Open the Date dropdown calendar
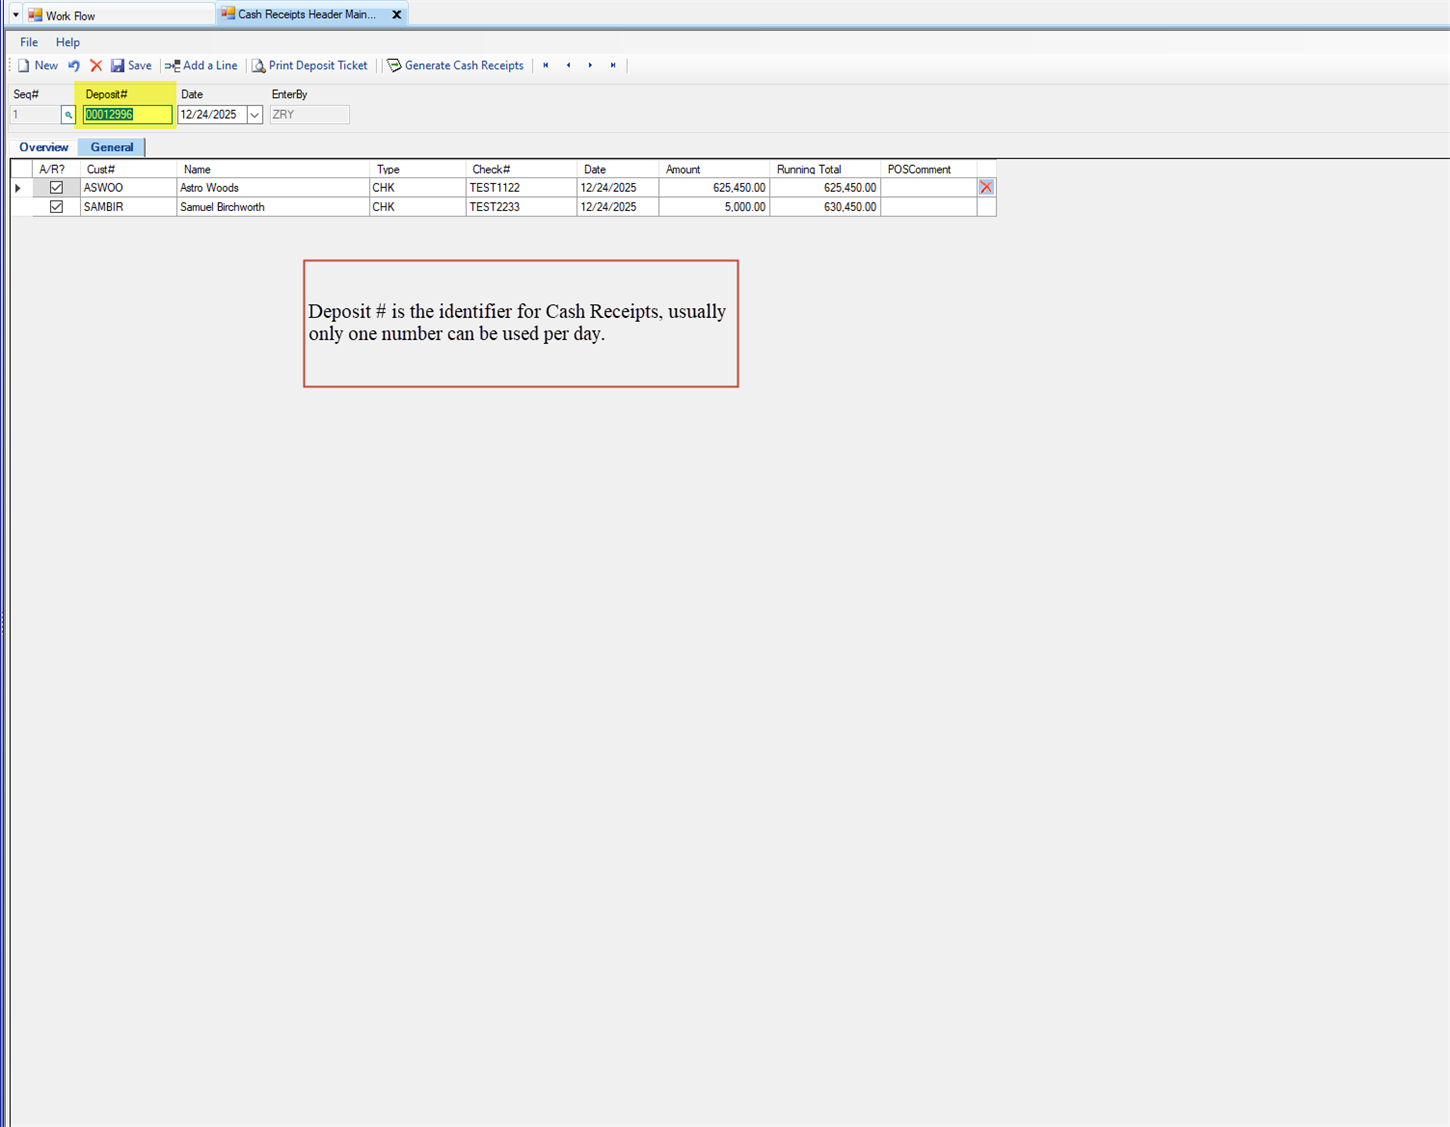The height and width of the screenshot is (1127, 1450). click(255, 114)
